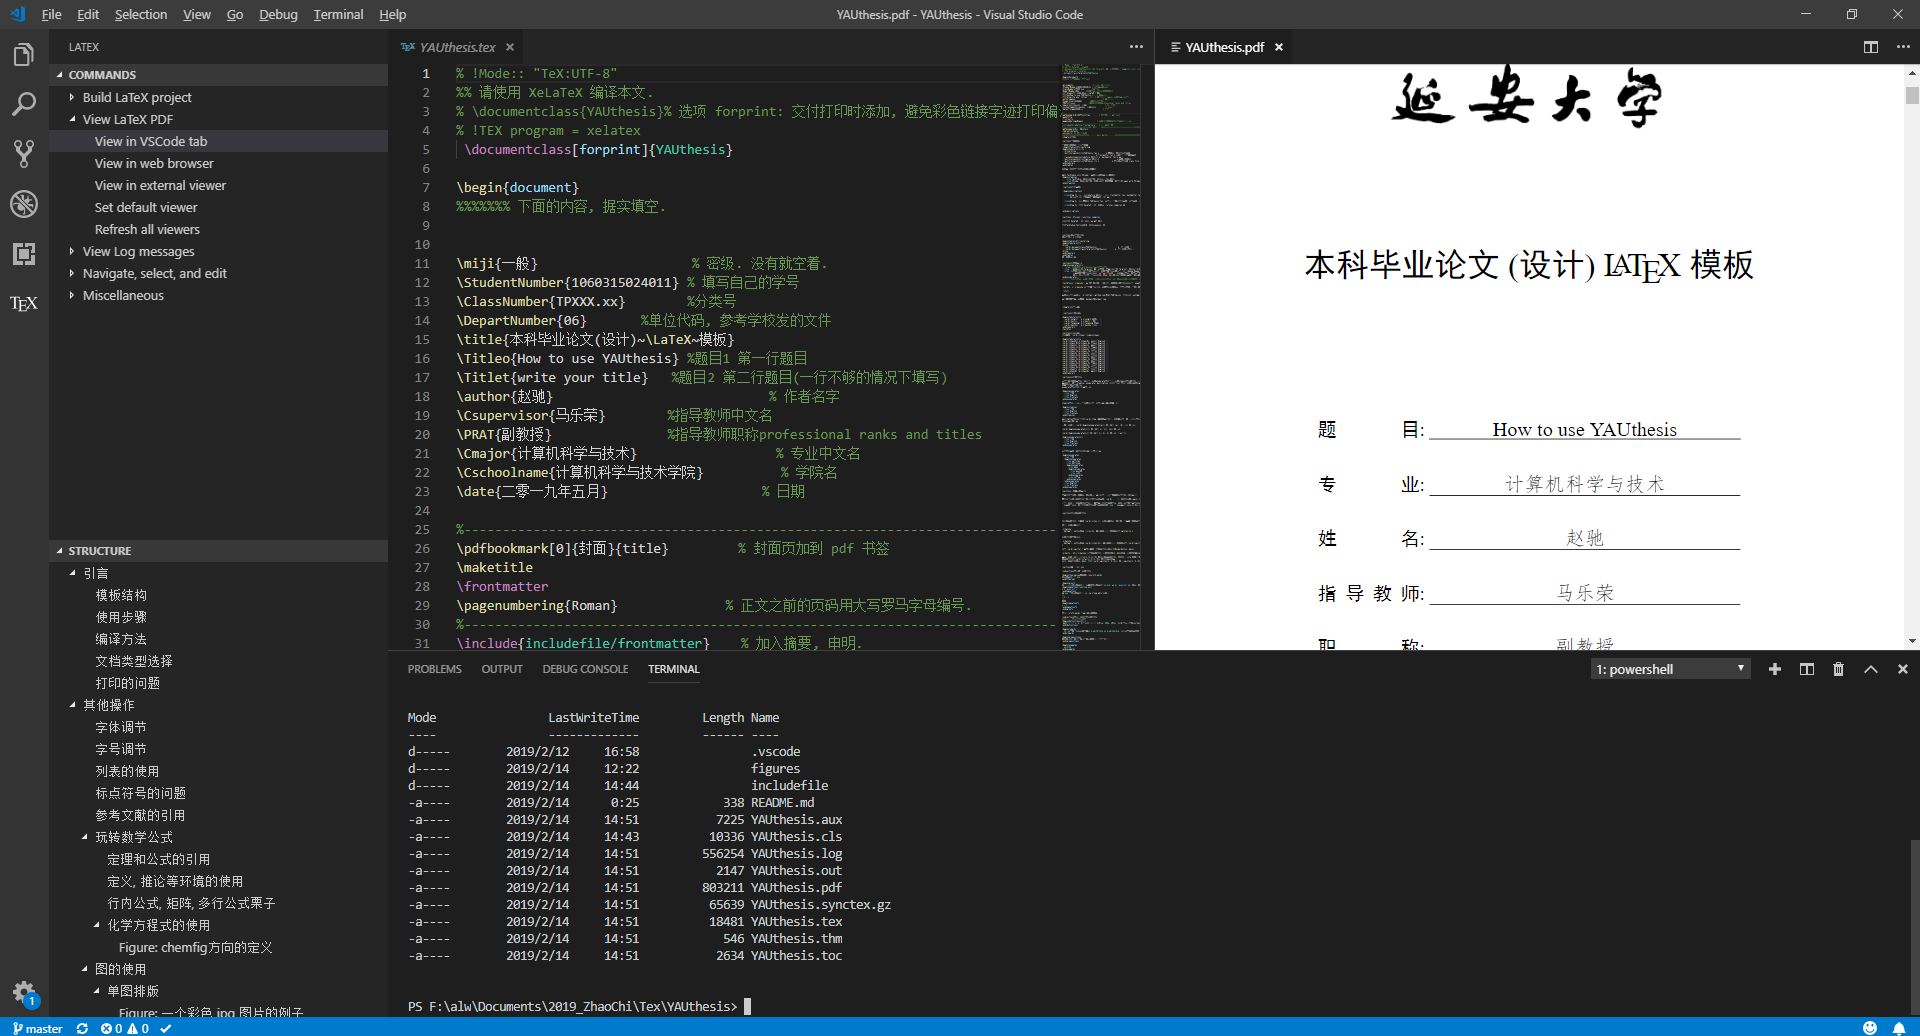This screenshot has height=1036, width=1920.
Task: Jump to 列表的使用 section in outline
Action: click(x=127, y=771)
